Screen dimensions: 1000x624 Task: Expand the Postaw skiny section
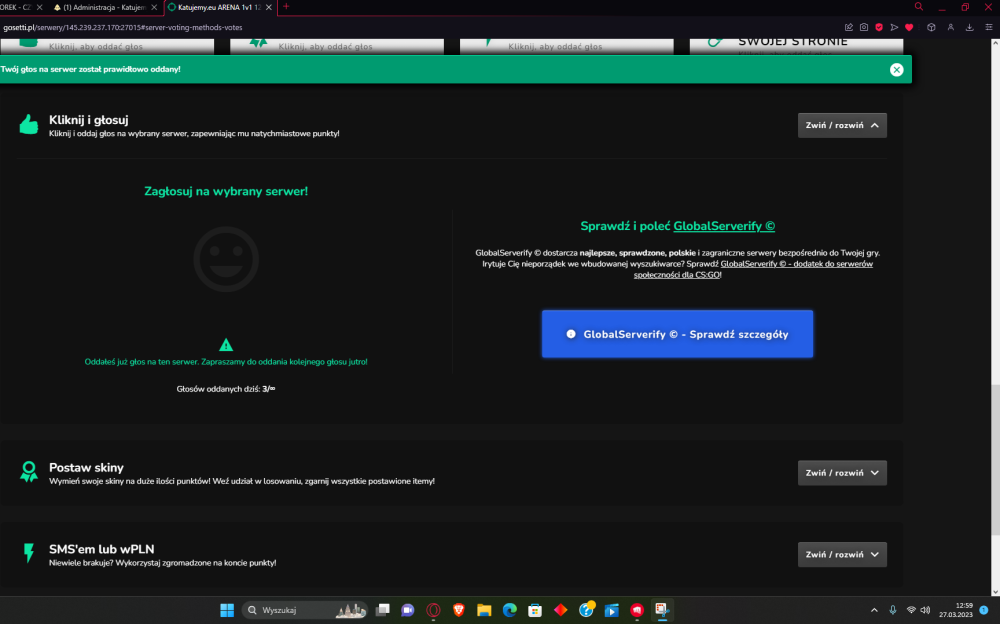click(x=842, y=473)
